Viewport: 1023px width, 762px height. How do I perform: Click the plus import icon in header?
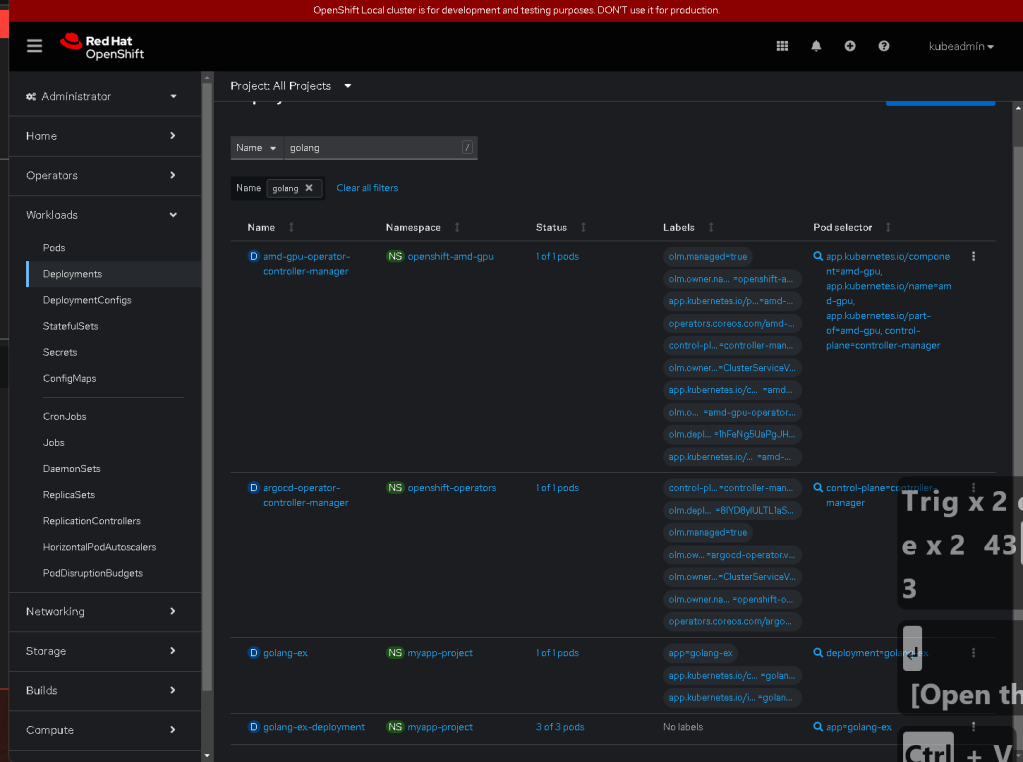click(850, 46)
